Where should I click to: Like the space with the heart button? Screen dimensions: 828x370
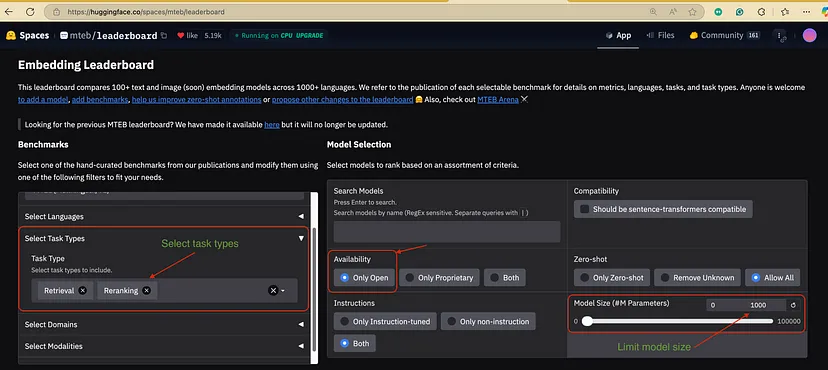[x=187, y=35]
